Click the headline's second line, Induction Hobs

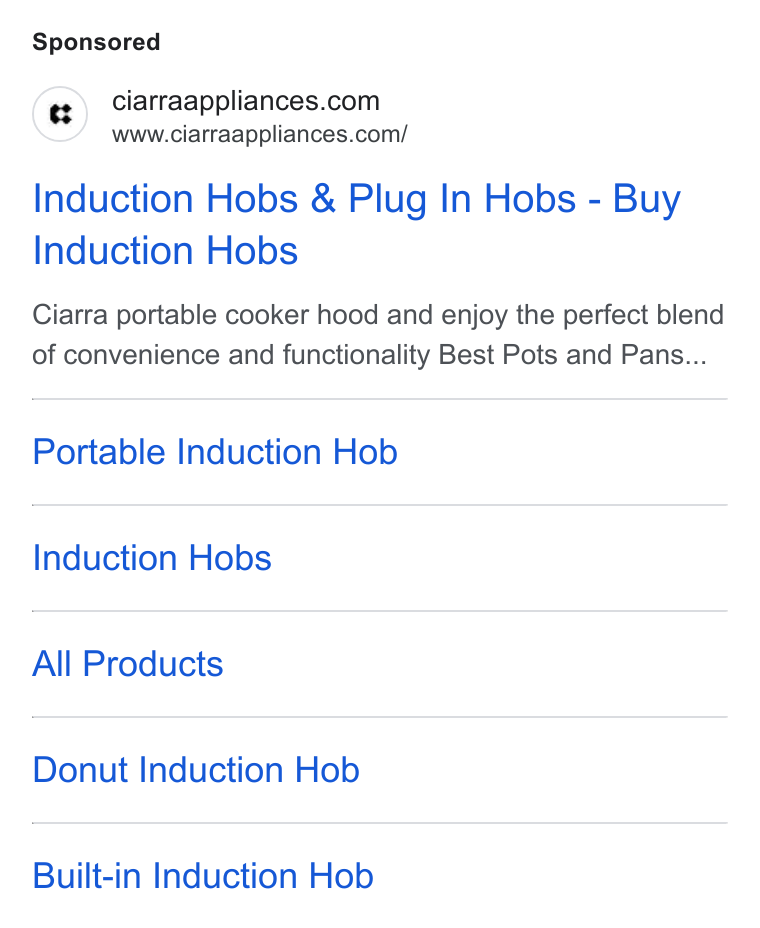tap(165, 250)
